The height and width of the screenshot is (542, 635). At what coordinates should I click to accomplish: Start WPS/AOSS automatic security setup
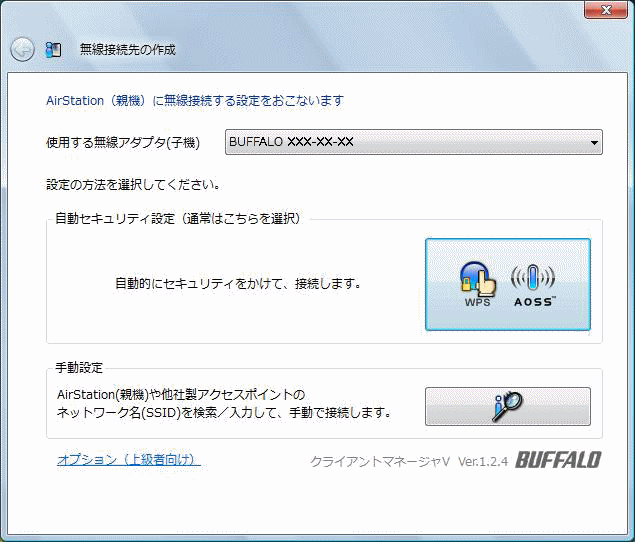(508, 284)
